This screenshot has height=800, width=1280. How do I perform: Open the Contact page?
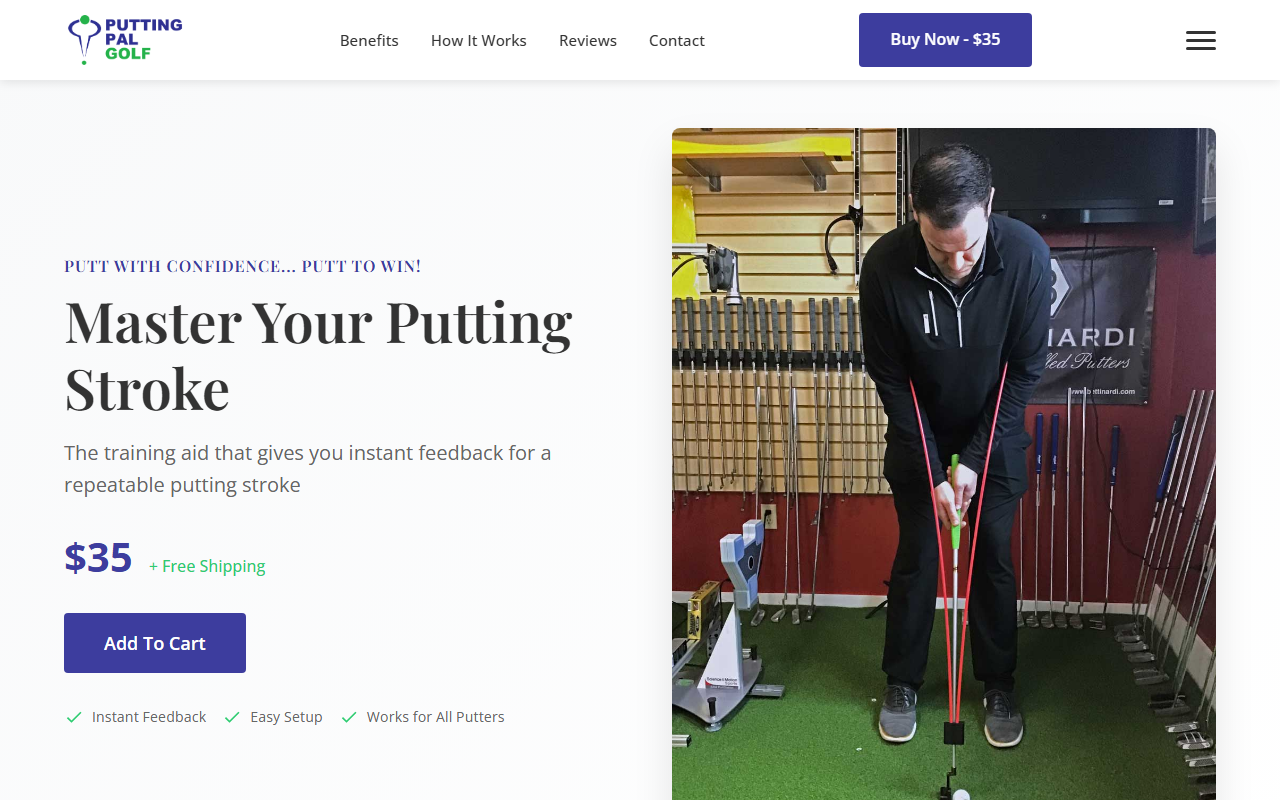click(x=676, y=40)
